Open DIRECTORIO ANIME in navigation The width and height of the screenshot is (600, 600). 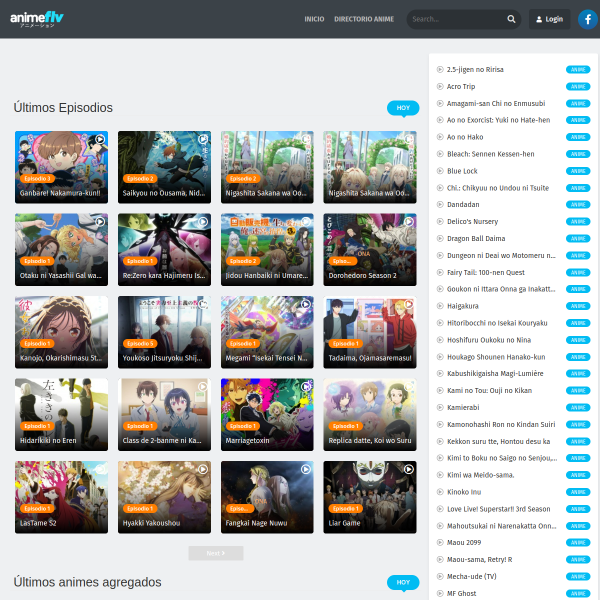pyautogui.click(x=364, y=19)
